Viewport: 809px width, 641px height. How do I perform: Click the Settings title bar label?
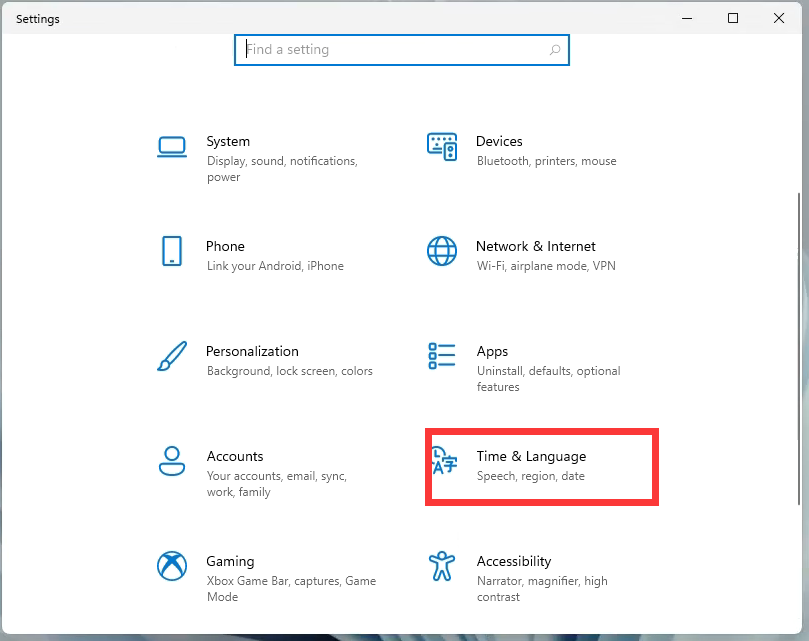point(37,18)
